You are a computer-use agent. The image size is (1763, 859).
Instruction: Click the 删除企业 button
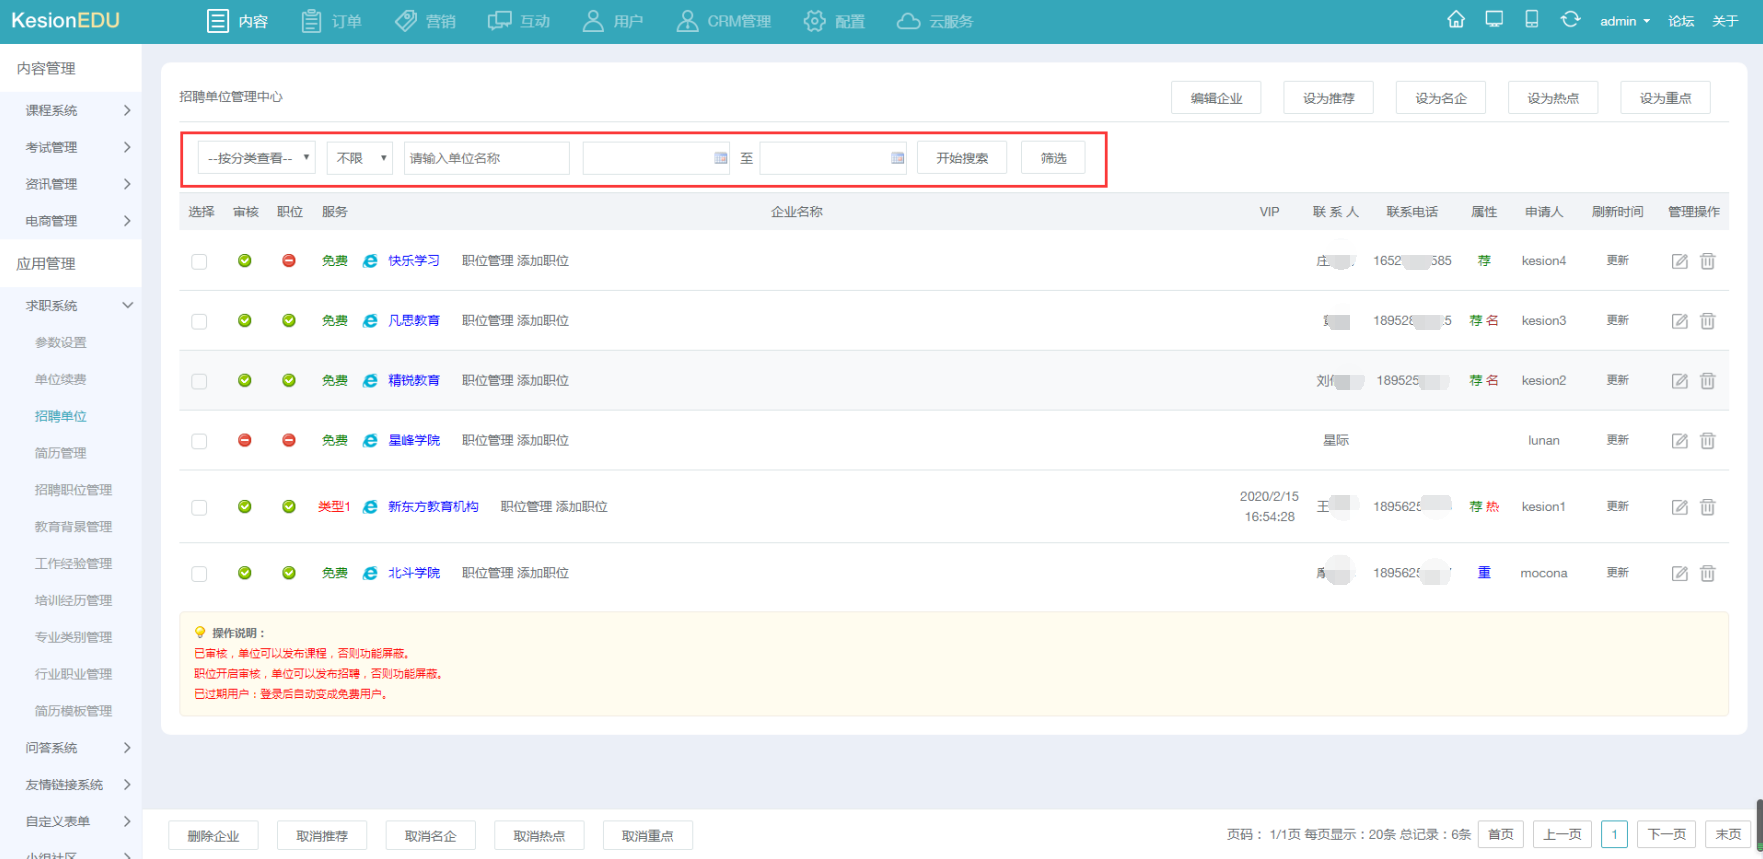tap(213, 836)
